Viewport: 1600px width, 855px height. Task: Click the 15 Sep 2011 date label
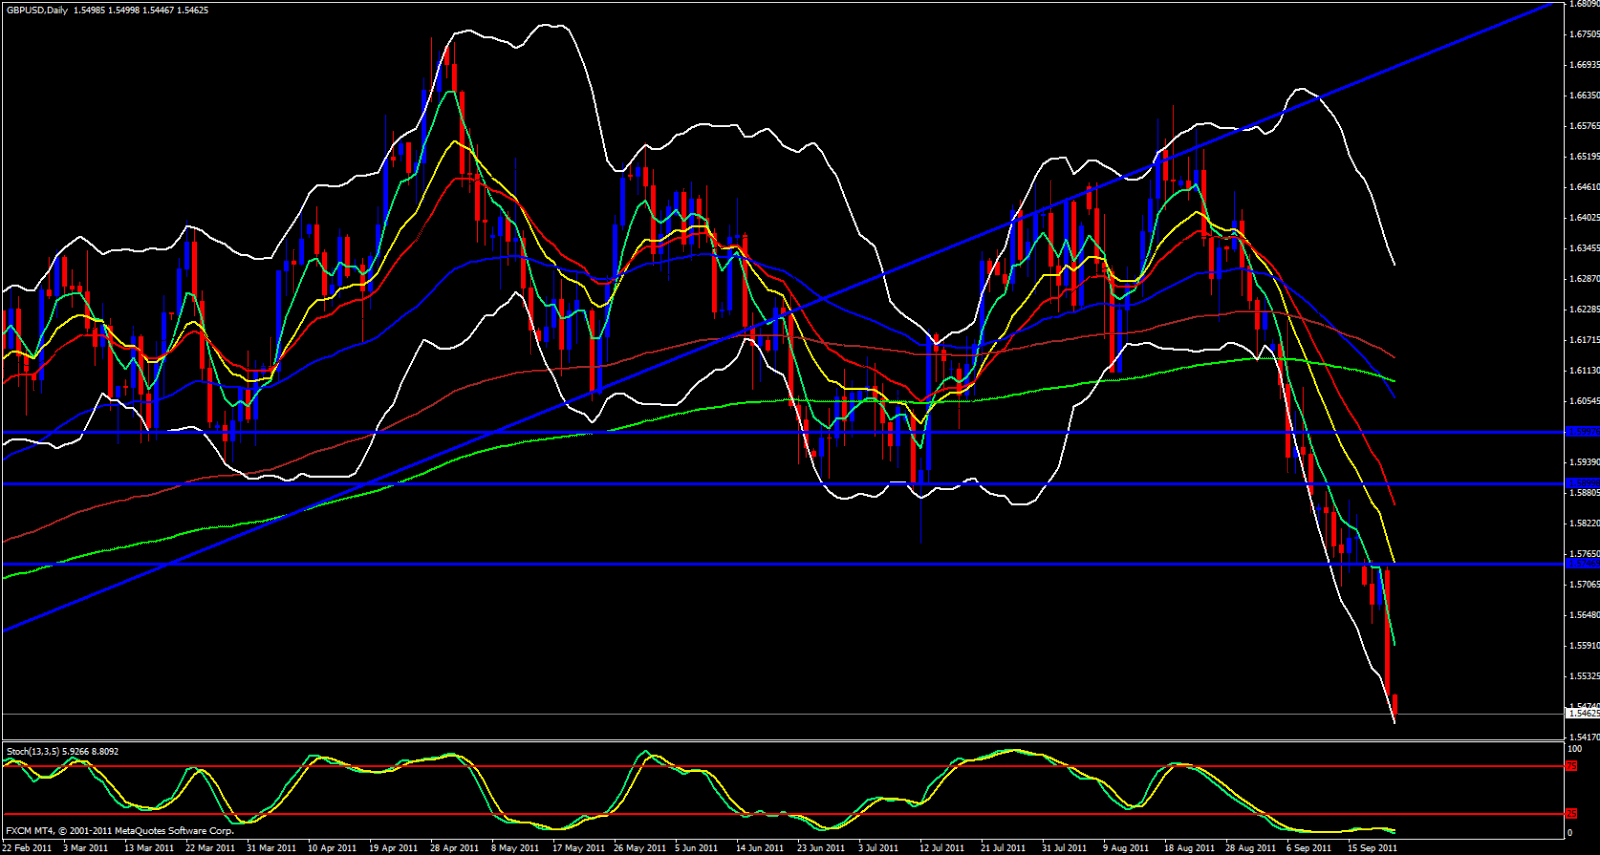tap(1372, 848)
